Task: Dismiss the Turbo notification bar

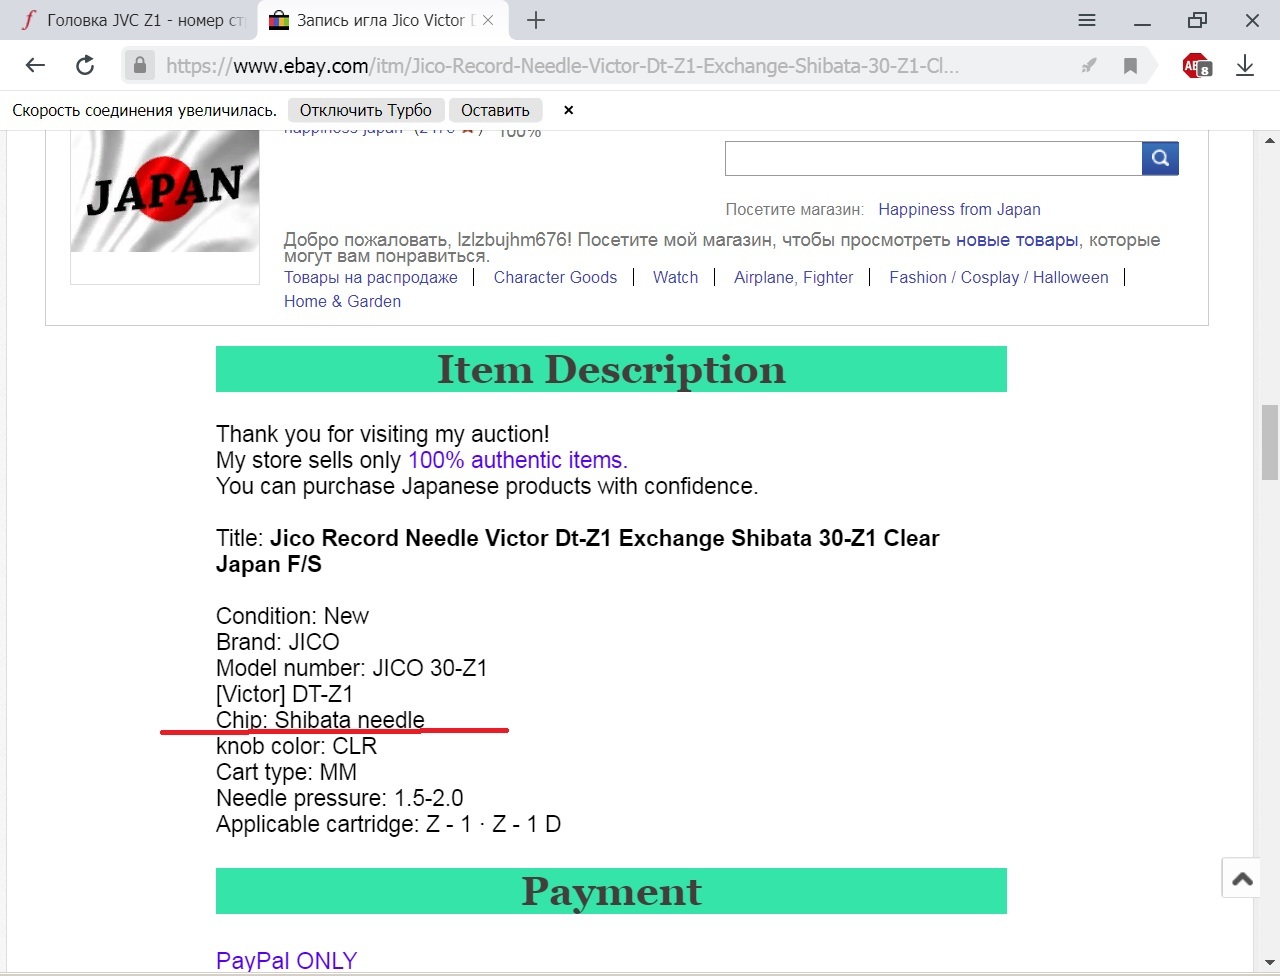Action: [568, 110]
